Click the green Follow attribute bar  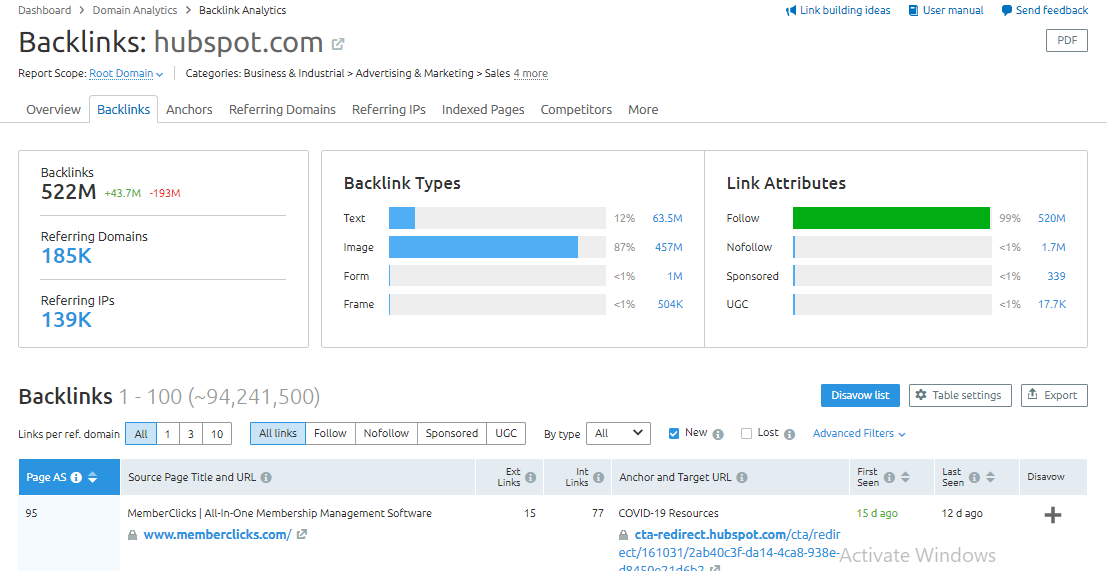click(892, 218)
